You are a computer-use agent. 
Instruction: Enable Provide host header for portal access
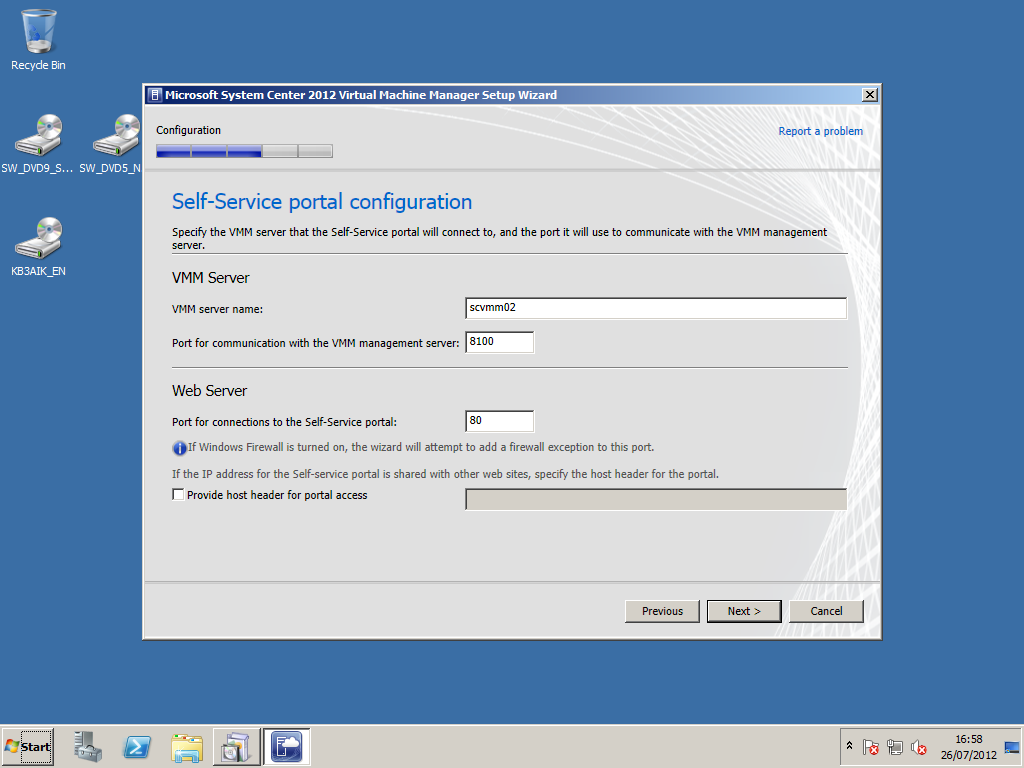point(178,494)
